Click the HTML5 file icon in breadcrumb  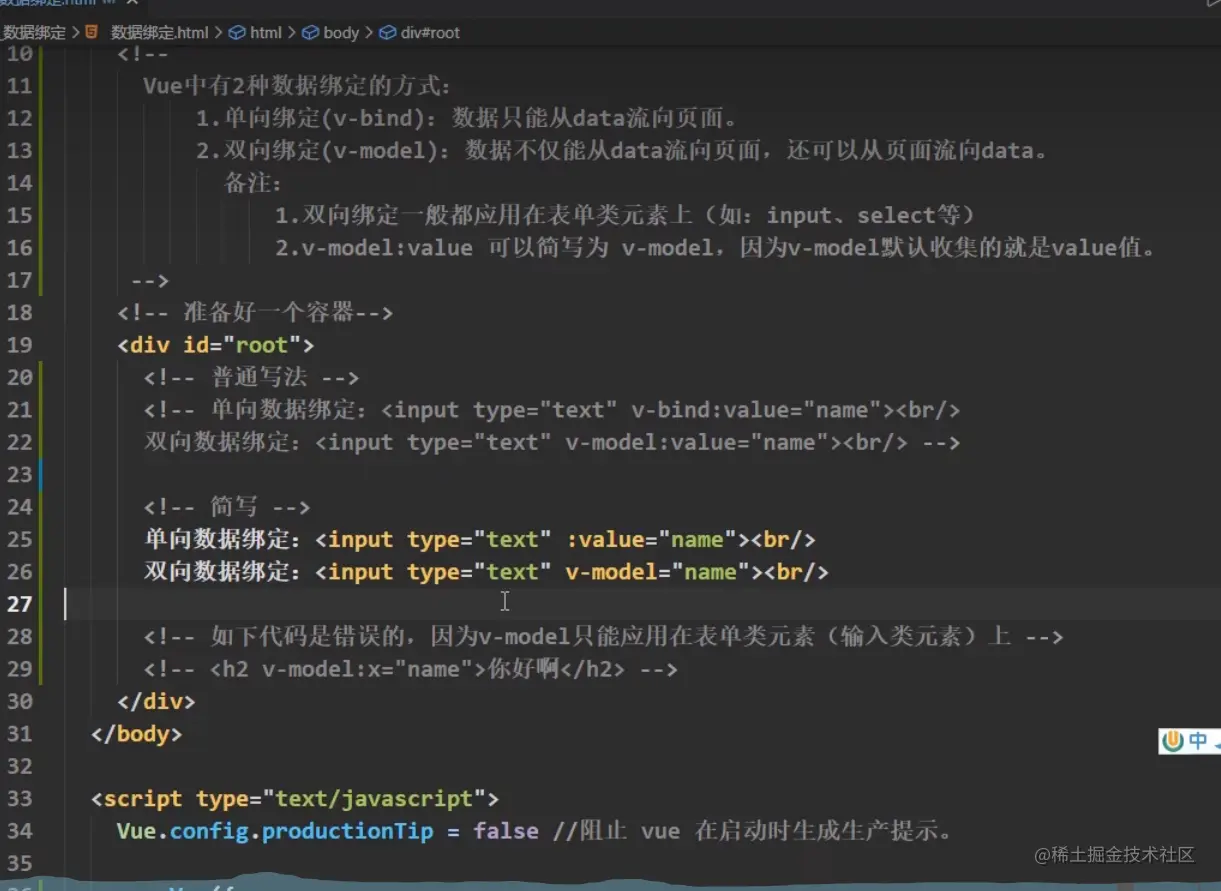point(92,32)
